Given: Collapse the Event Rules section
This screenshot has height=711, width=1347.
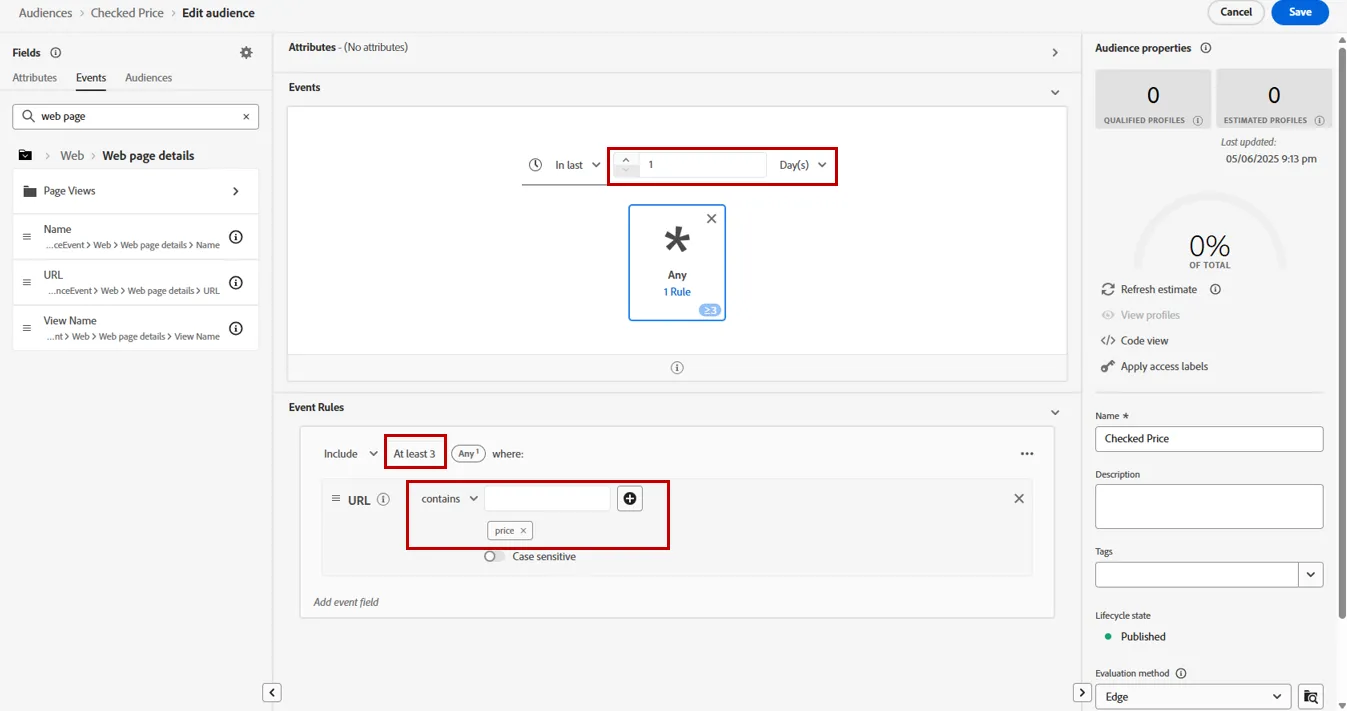Looking at the screenshot, I should [x=1055, y=413].
